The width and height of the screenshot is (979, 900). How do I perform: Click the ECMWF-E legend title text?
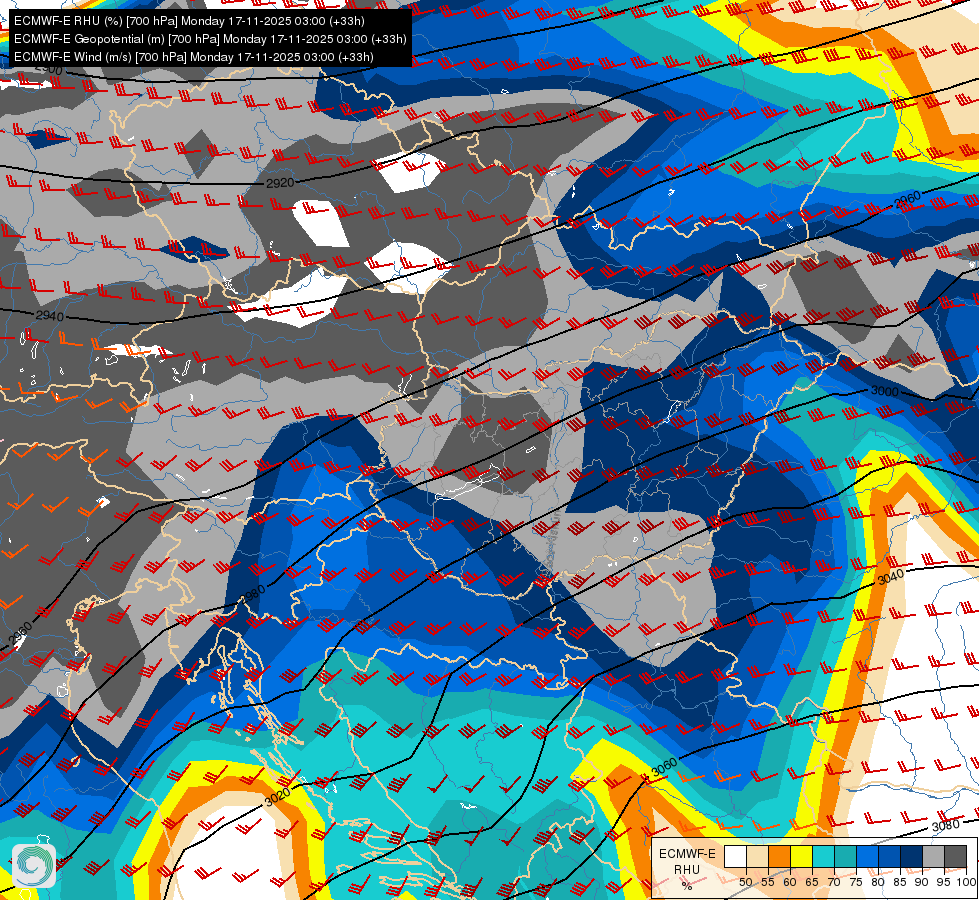(x=687, y=854)
